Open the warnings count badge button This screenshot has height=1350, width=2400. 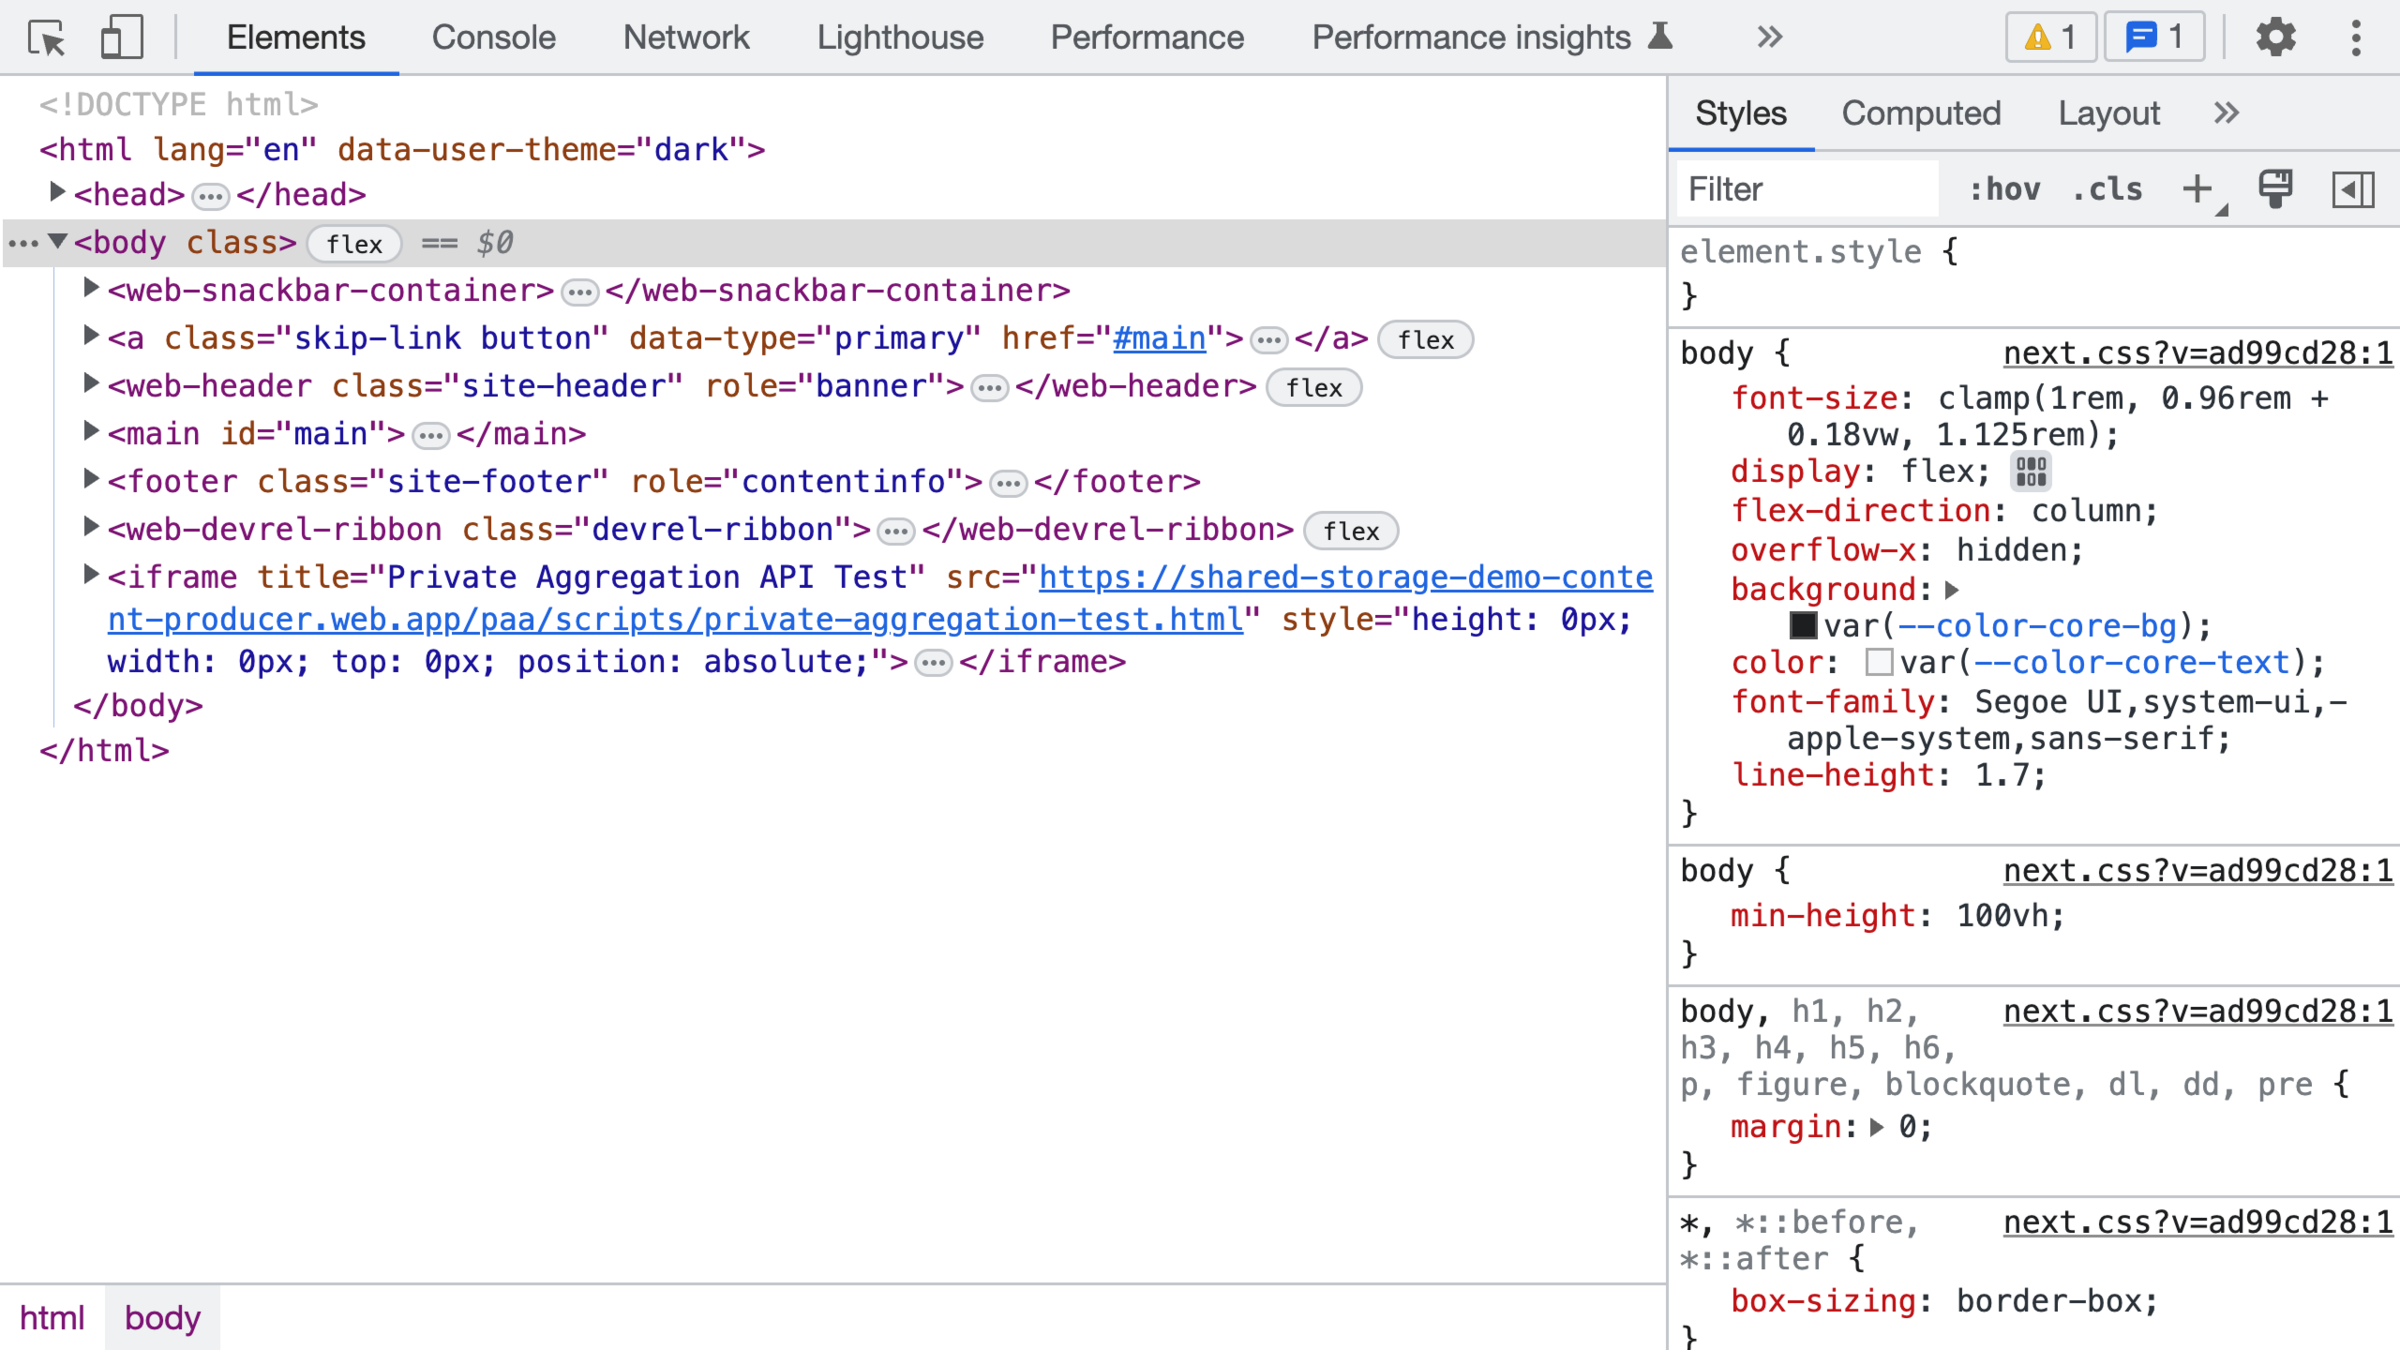2050,38
